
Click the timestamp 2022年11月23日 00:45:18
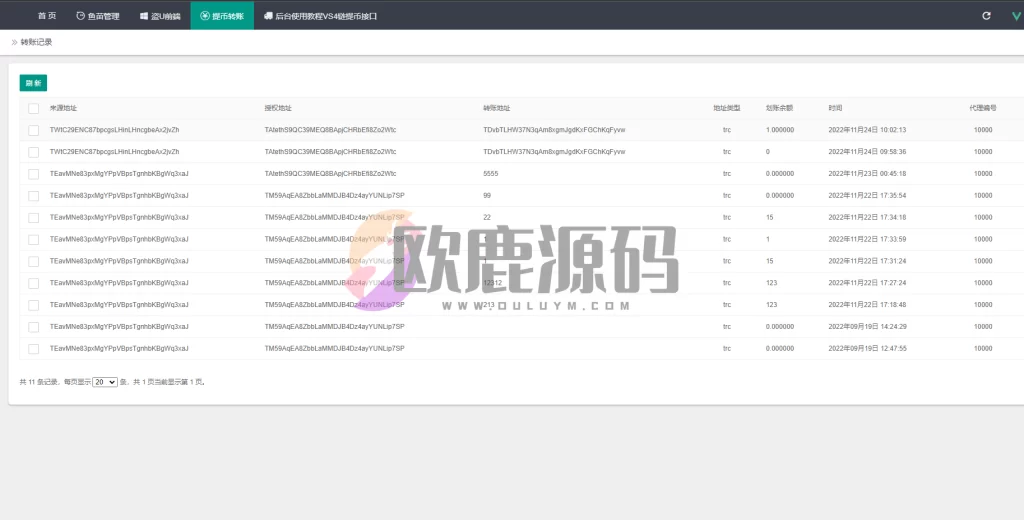pos(867,174)
